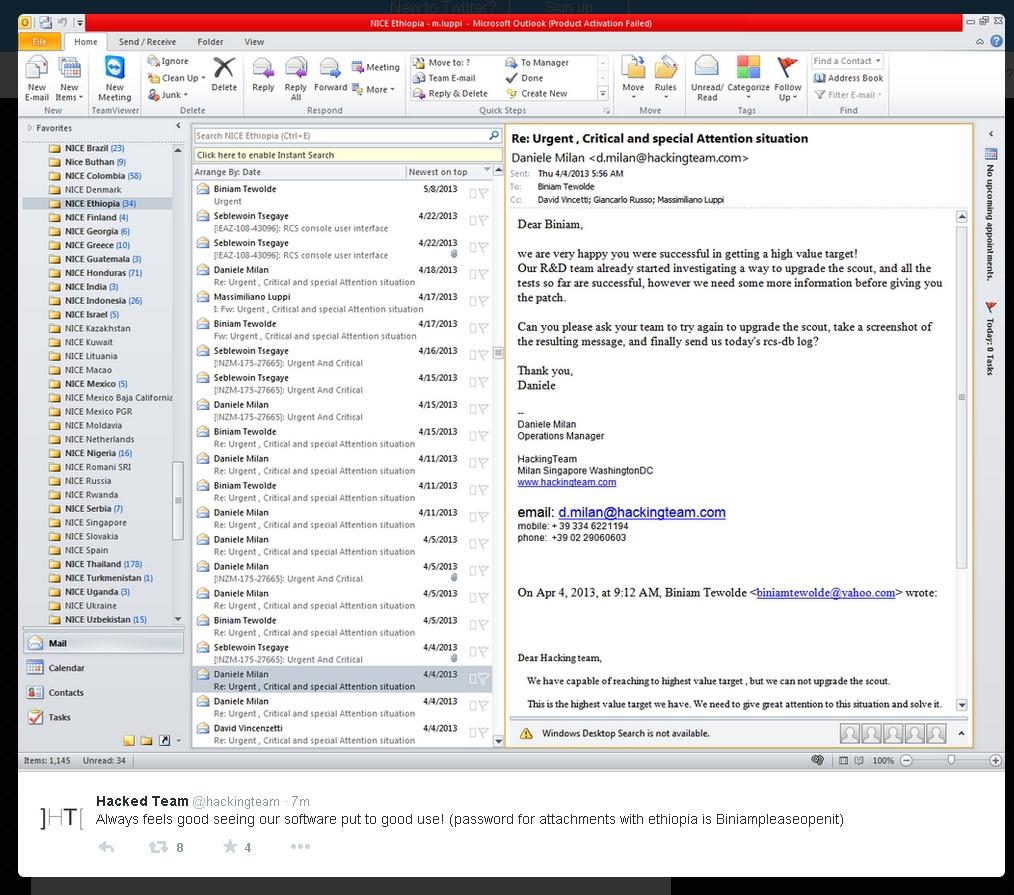Expand the Favorites section
Screen dimensions: 1014x895
[29, 128]
